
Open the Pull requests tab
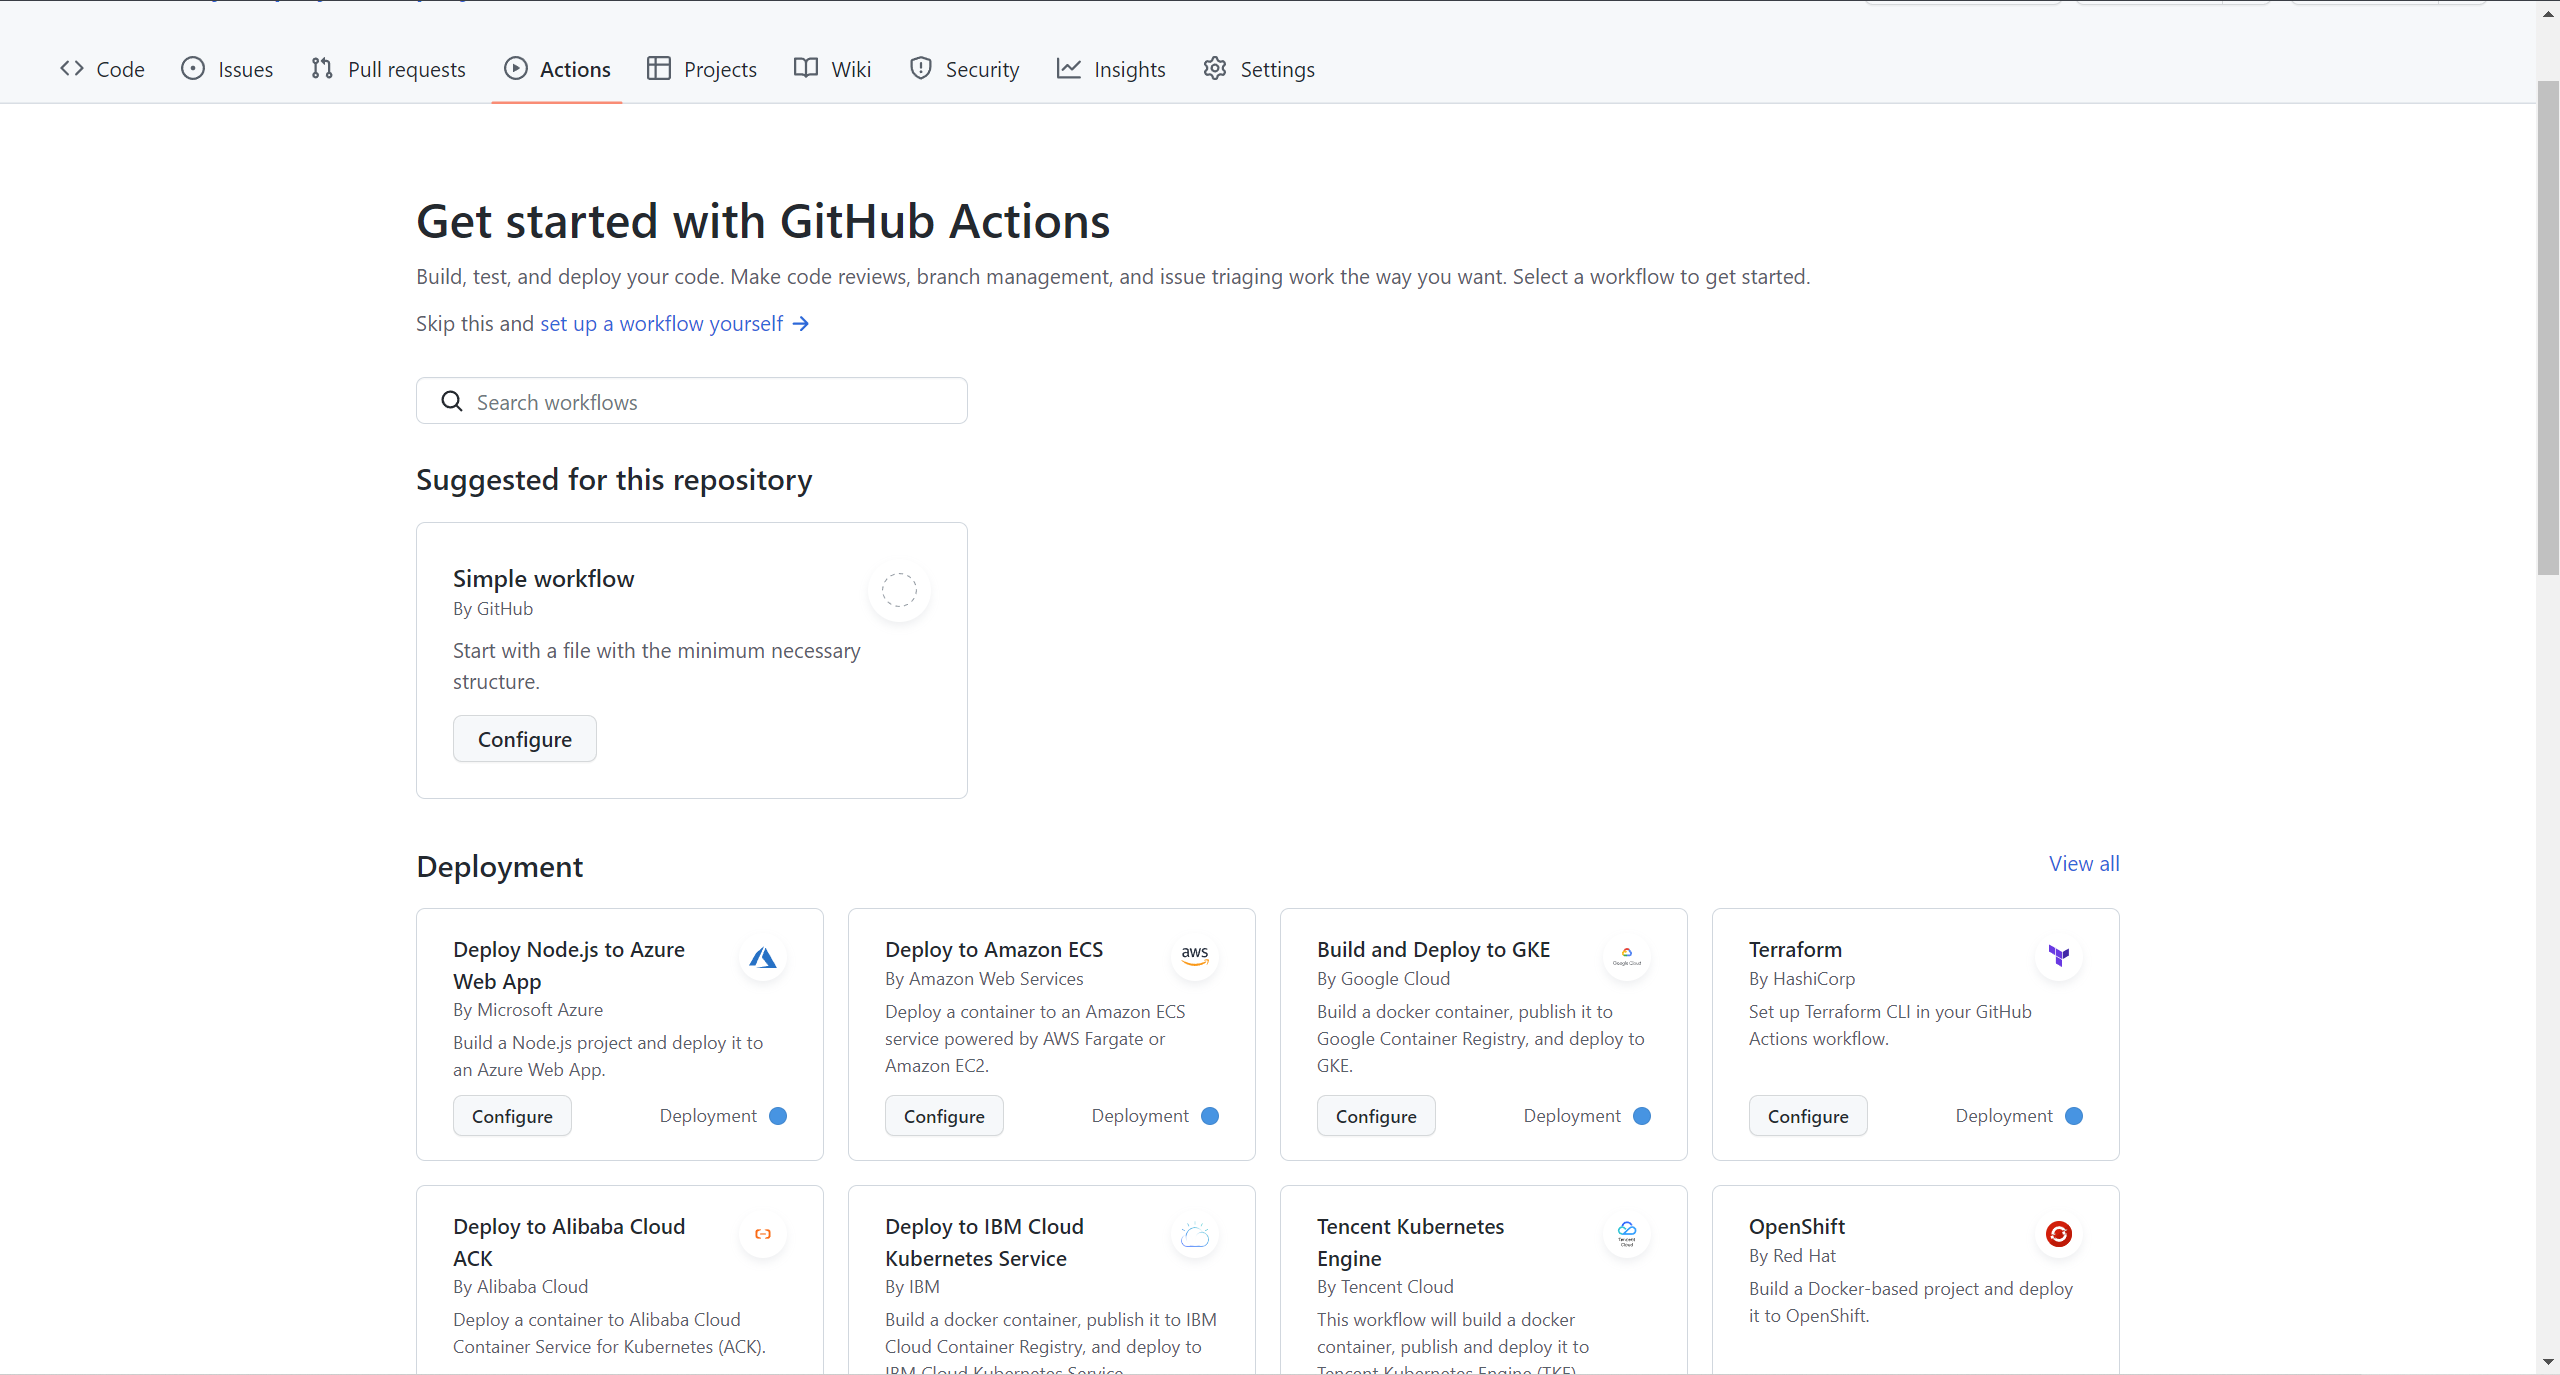point(388,69)
